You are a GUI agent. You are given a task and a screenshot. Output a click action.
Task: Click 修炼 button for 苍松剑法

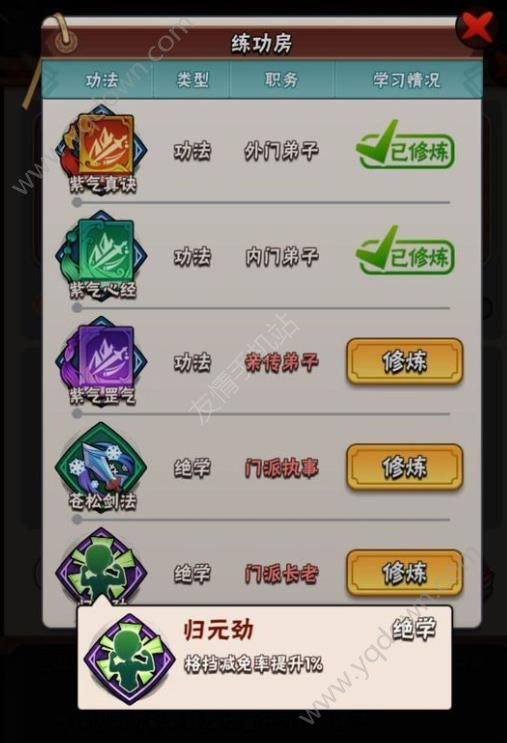coord(405,467)
